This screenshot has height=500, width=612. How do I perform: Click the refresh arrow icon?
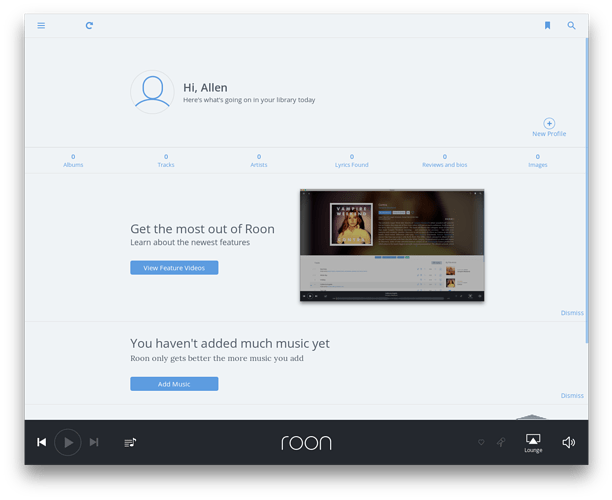pos(89,26)
